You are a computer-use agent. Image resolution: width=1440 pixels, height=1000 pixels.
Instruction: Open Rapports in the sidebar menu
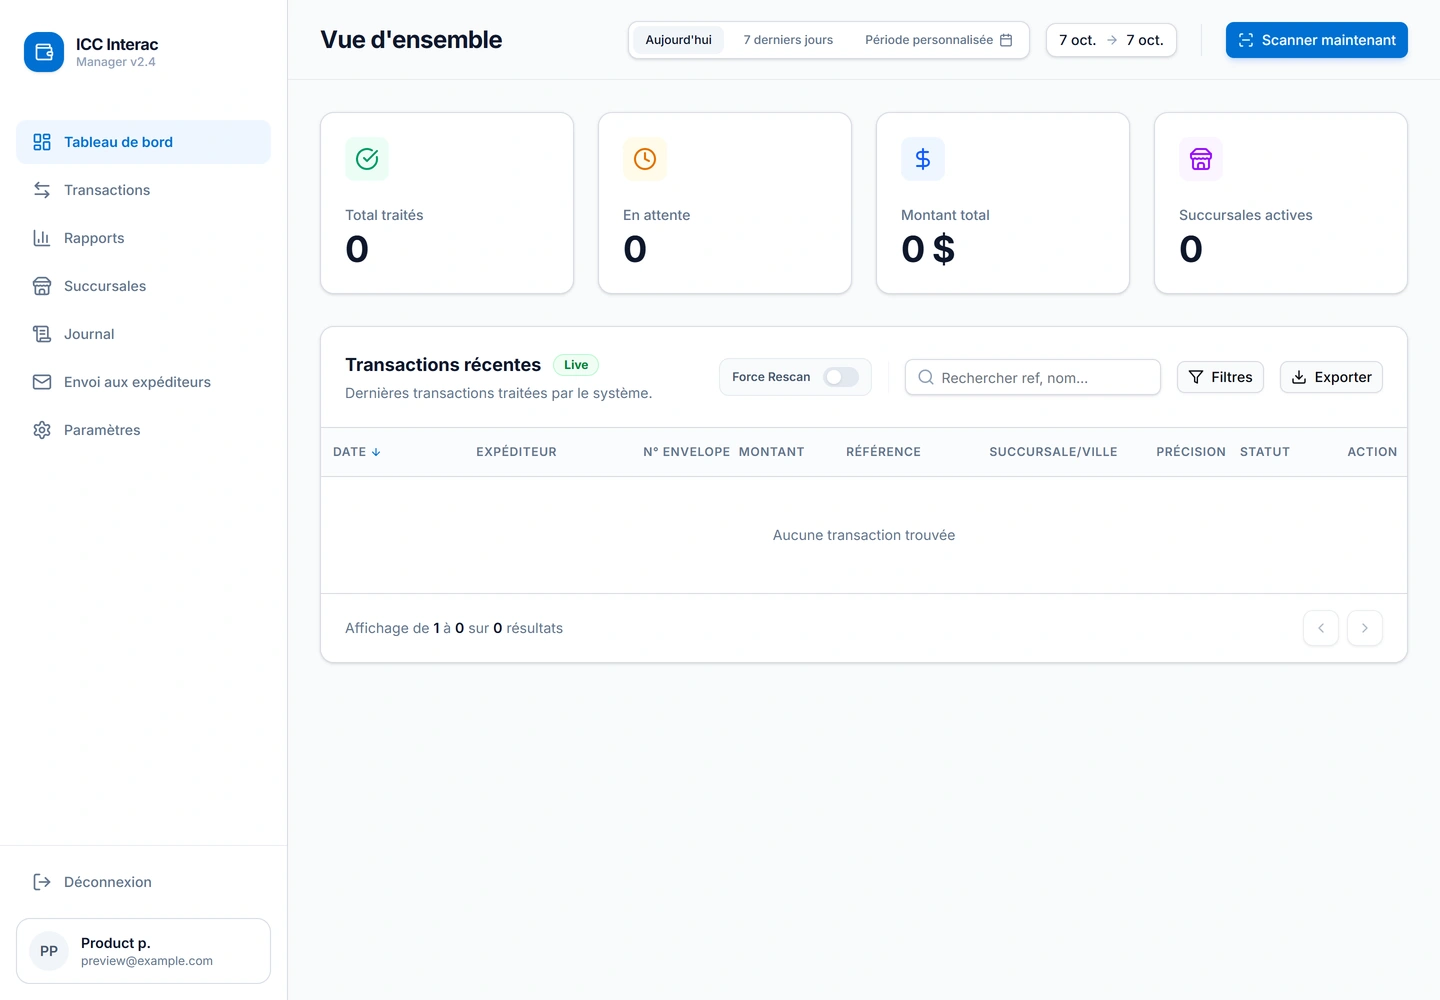(x=143, y=238)
